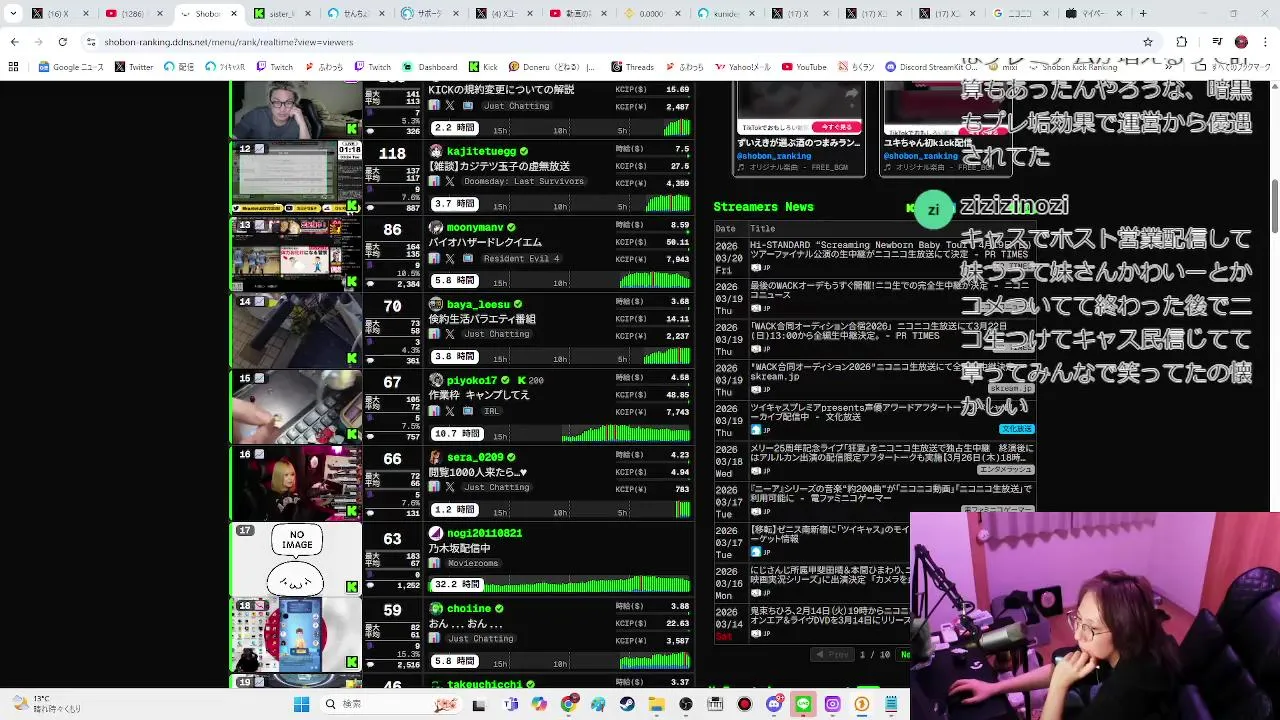Open the rank 14 graph icon on thumbnail
The image size is (1280, 720).
click(260, 301)
